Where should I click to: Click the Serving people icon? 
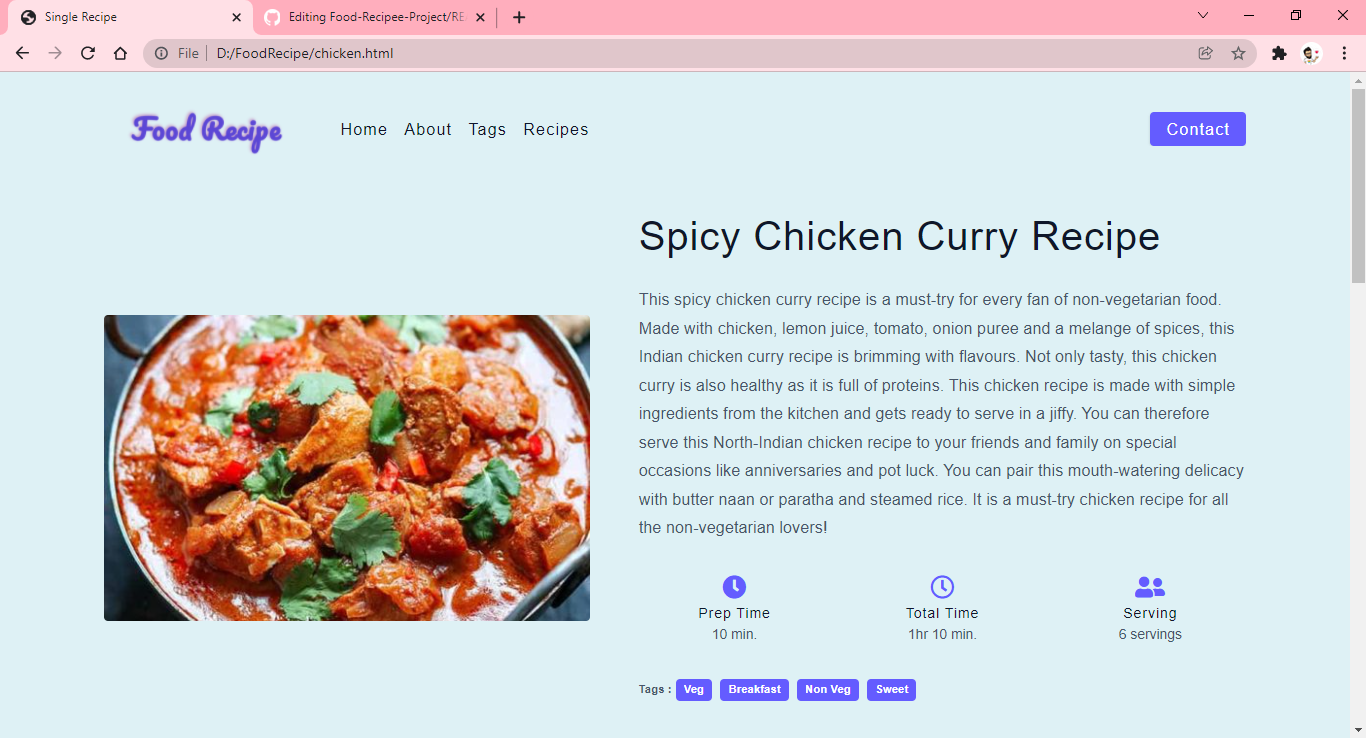coord(1150,586)
